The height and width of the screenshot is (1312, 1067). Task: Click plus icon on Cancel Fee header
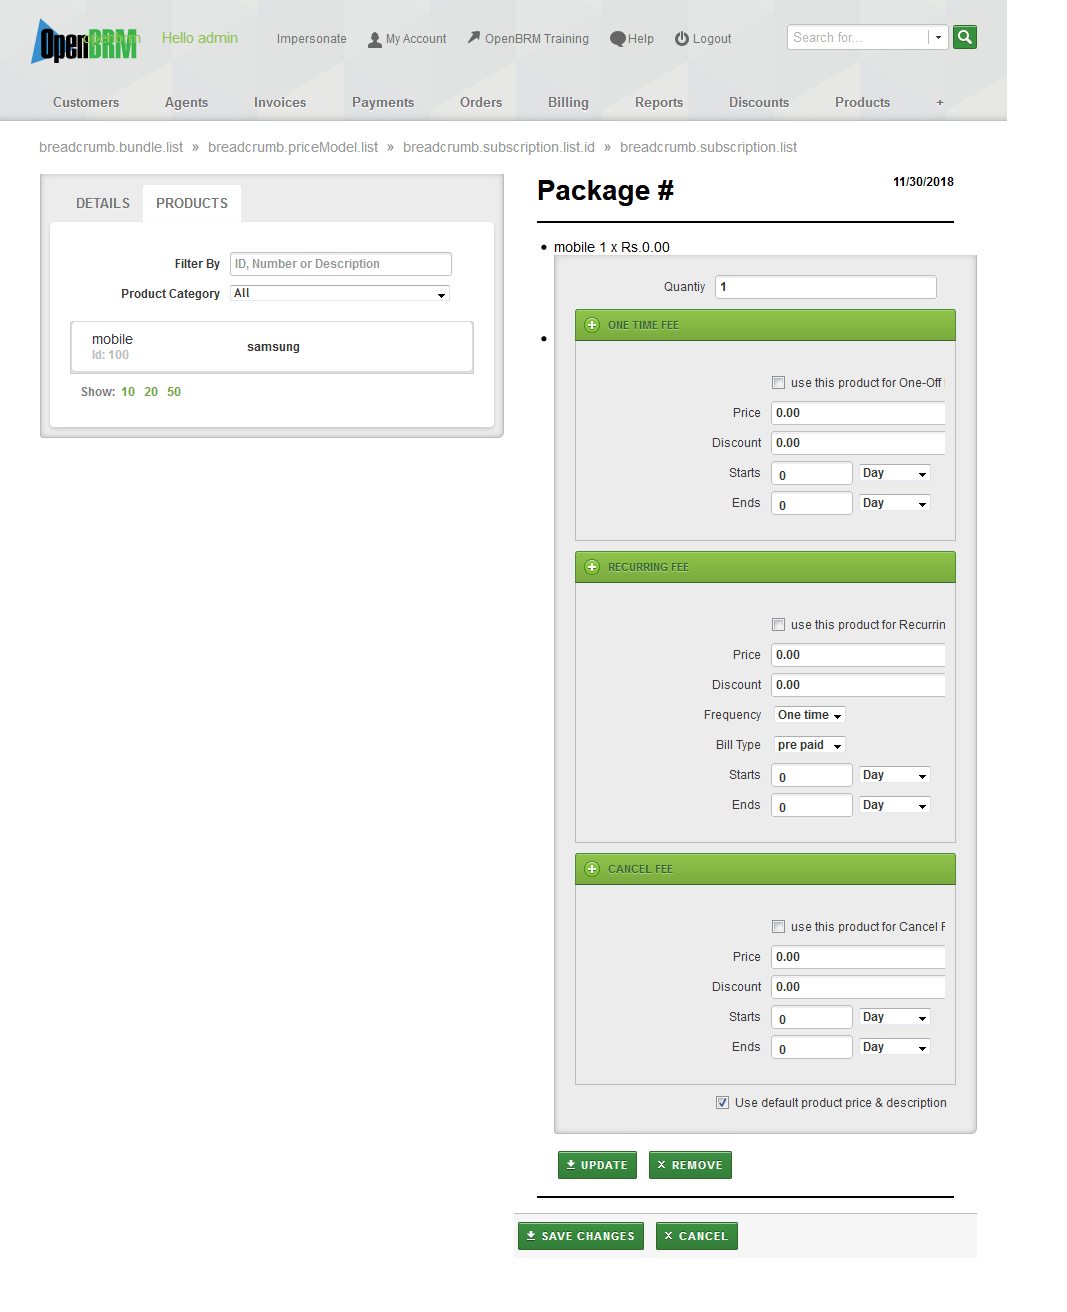[x=592, y=869]
